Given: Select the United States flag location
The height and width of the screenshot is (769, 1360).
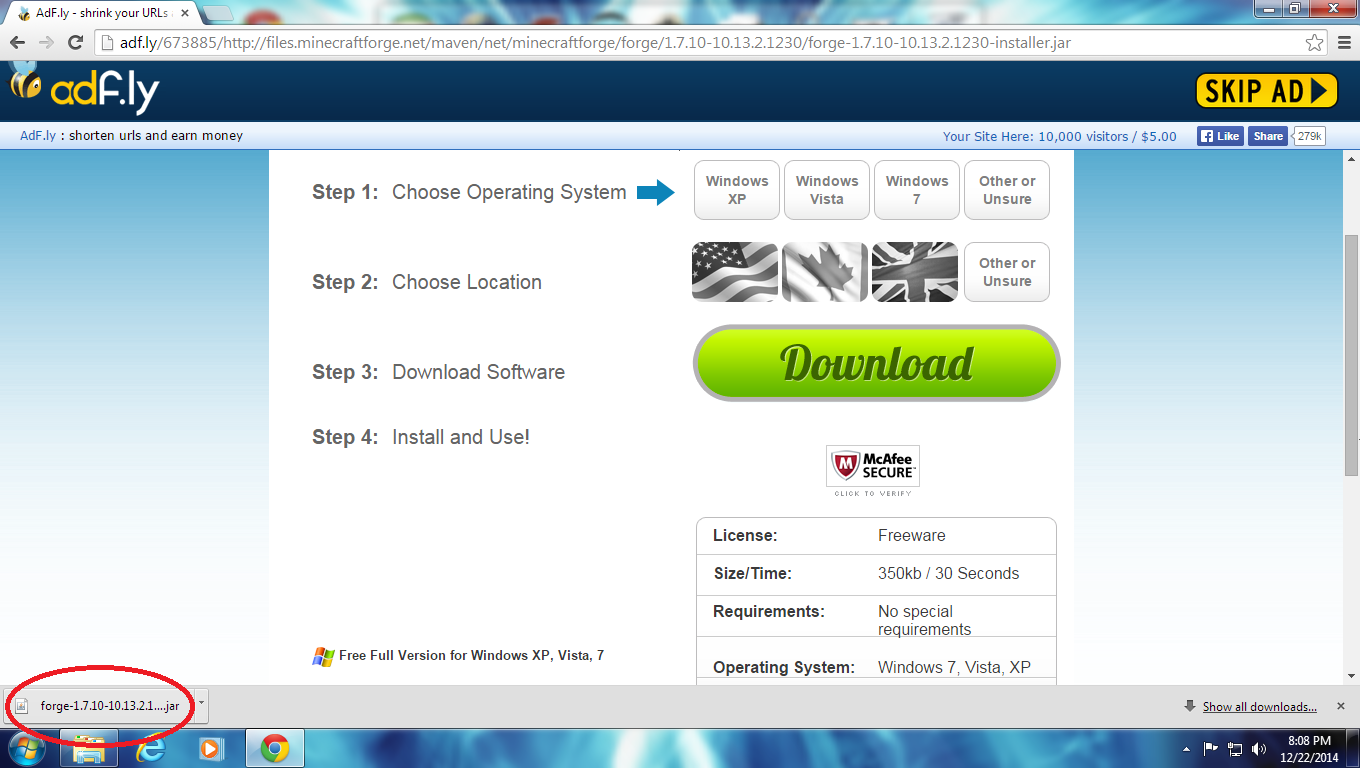Looking at the screenshot, I should [x=735, y=272].
